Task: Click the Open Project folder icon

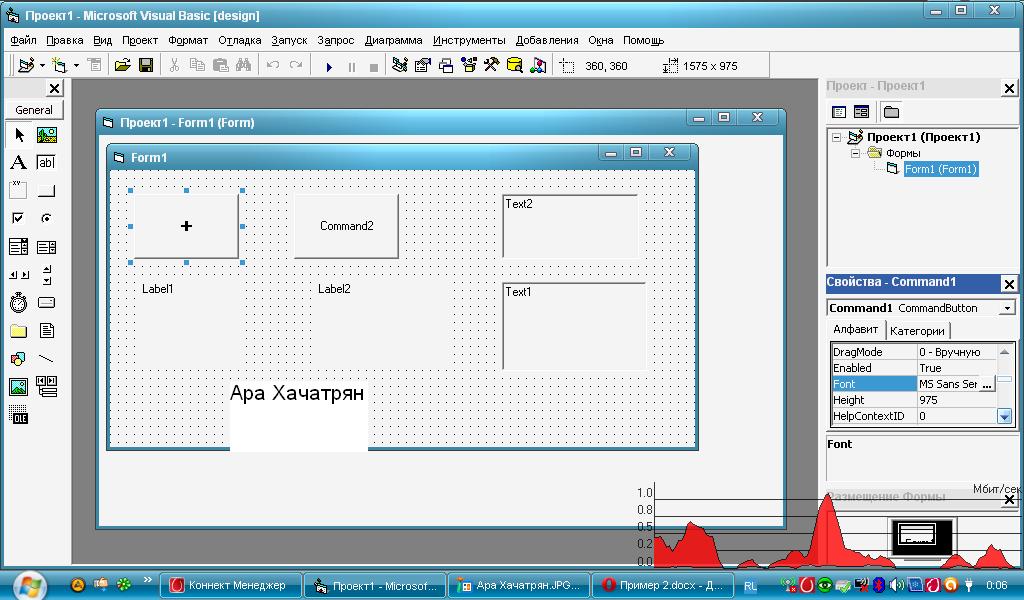Action: tap(122, 65)
